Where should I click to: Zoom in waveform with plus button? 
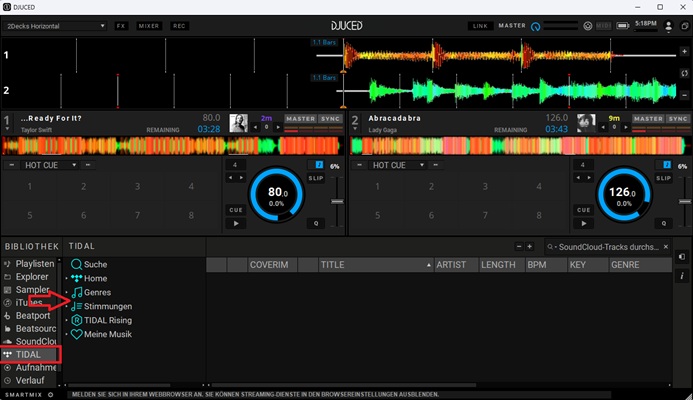(x=684, y=52)
